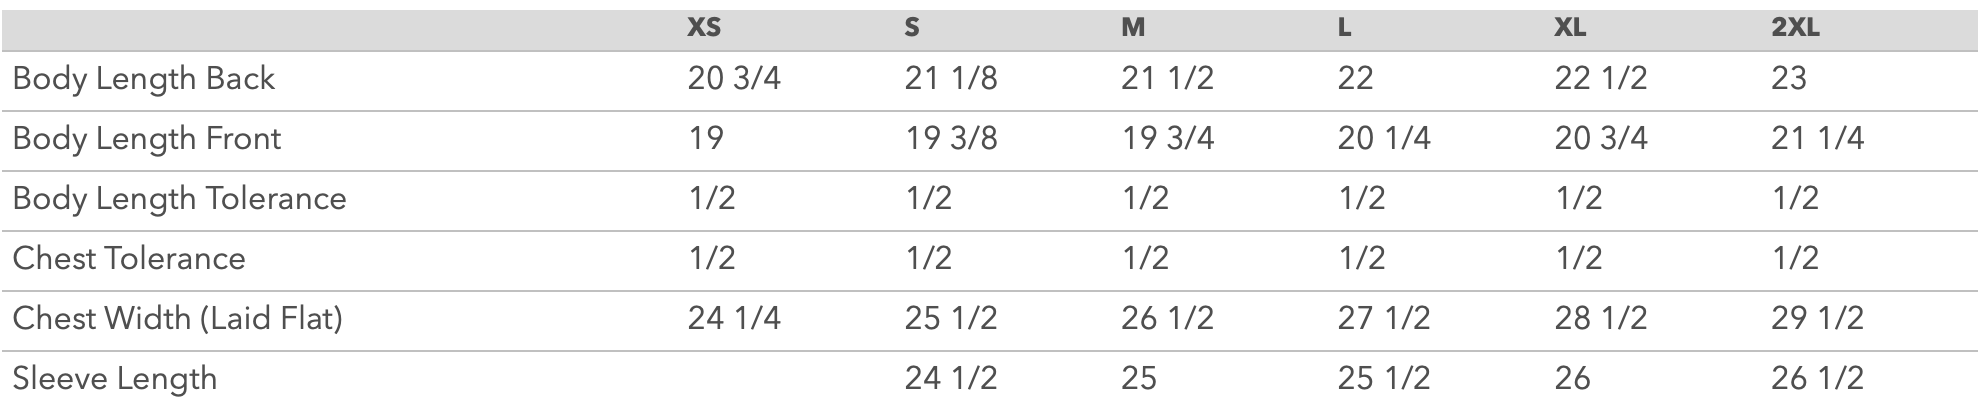Click the 2XL column header
Viewport: 1982px width, 420px height.
coord(1795,29)
